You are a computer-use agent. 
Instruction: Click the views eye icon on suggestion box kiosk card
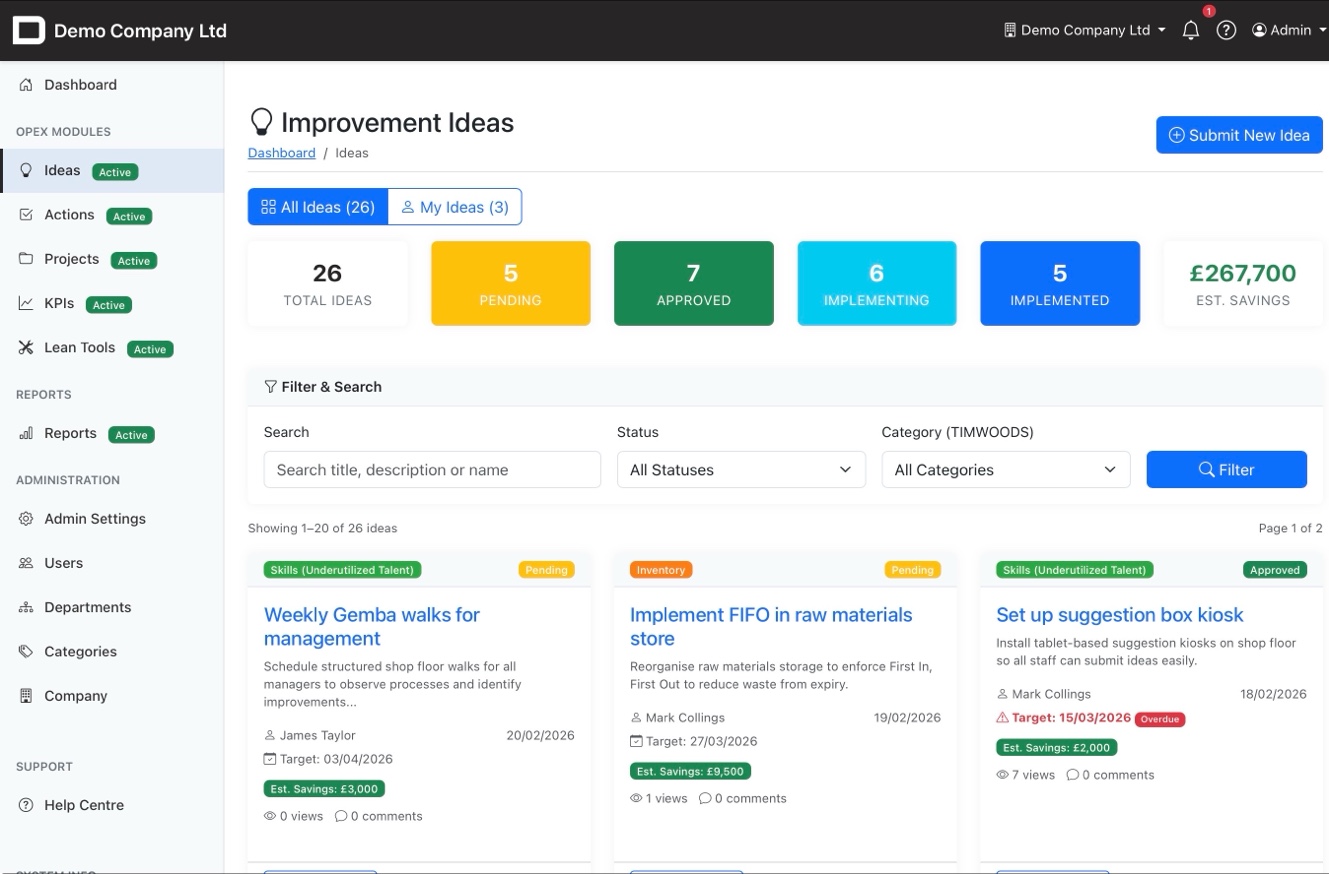point(1002,774)
